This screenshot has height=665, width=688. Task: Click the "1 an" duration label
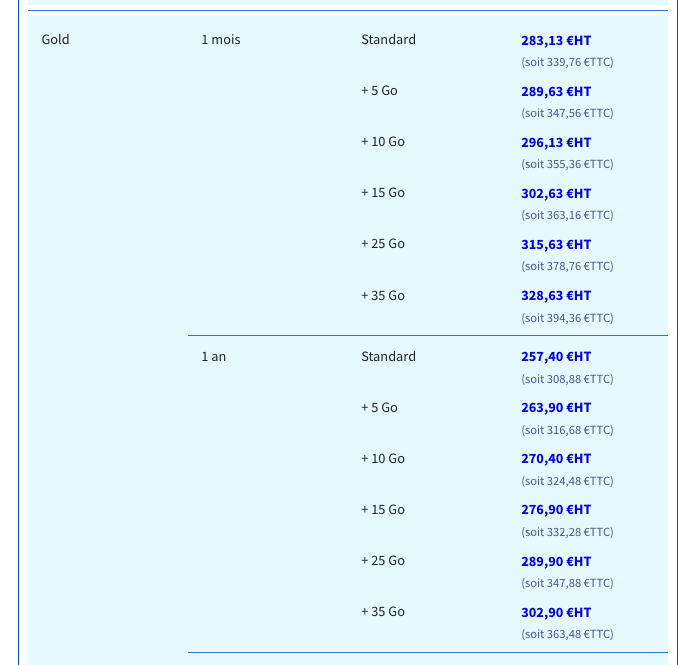(213, 357)
